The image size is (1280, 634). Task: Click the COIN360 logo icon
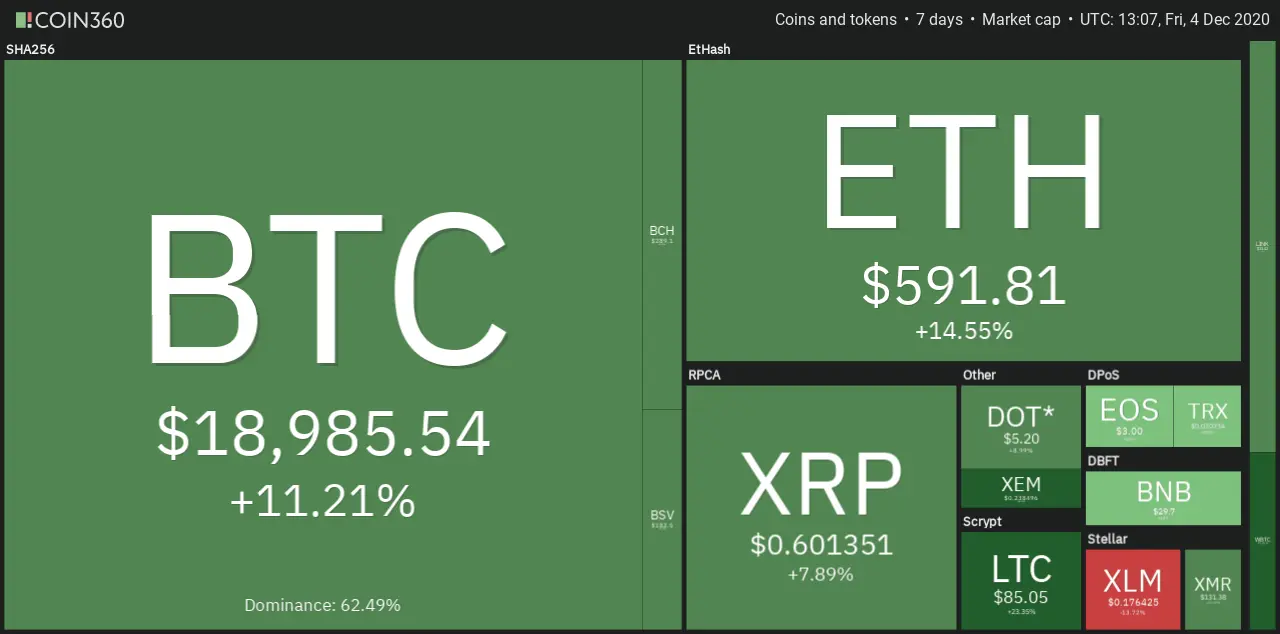24,19
